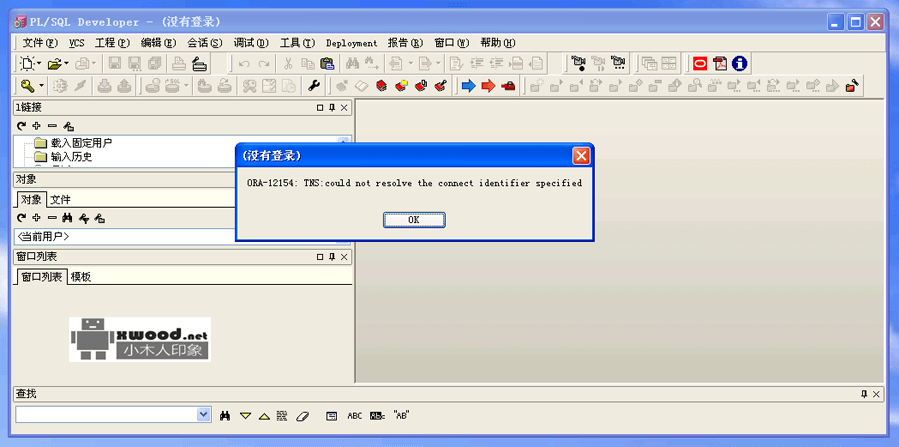Close the ORA-12154 error dialog
The height and width of the screenshot is (447, 899).
click(x=581, y=156)
